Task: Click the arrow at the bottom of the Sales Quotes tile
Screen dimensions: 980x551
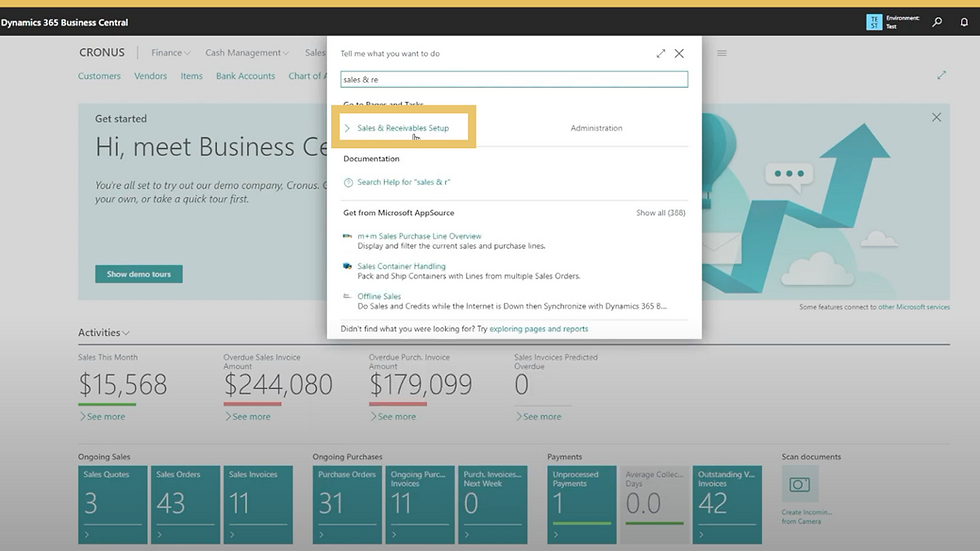Action: [x=87, y=535]
